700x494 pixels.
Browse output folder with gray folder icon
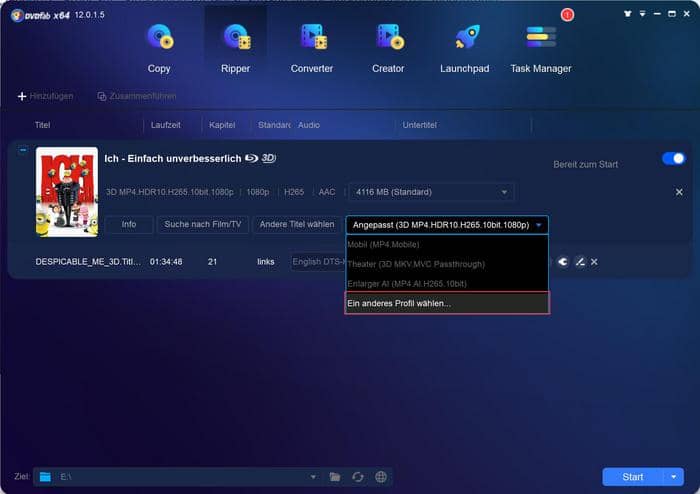point(335,477)
